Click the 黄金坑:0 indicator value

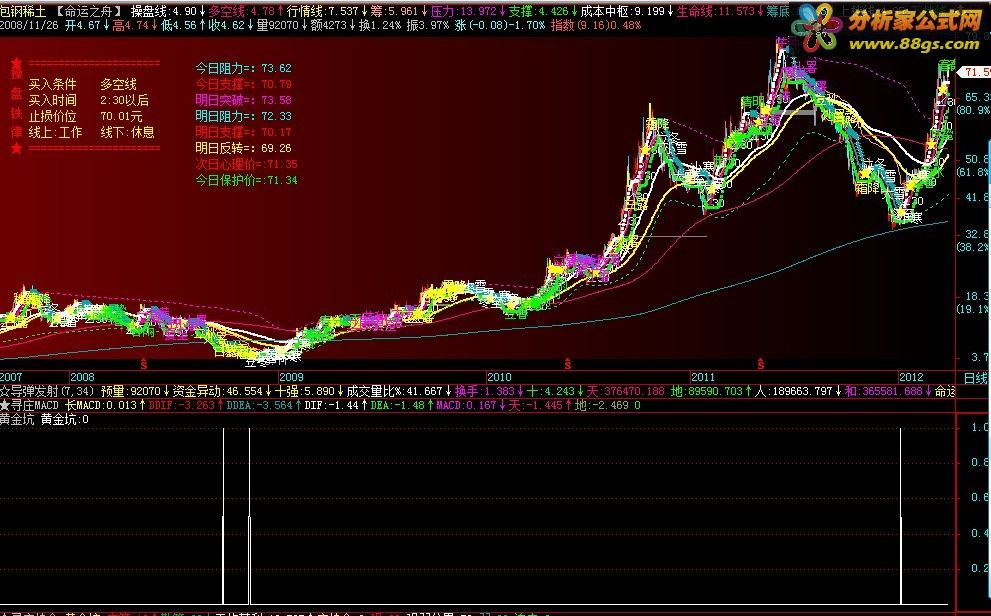65,420
